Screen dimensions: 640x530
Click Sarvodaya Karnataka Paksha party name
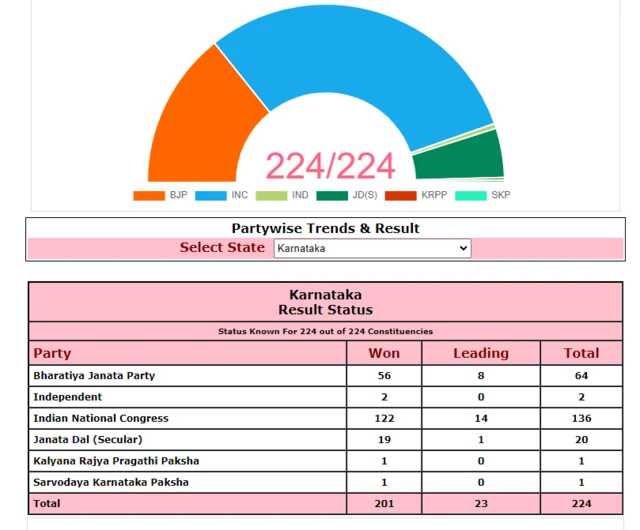pos(111,482)
